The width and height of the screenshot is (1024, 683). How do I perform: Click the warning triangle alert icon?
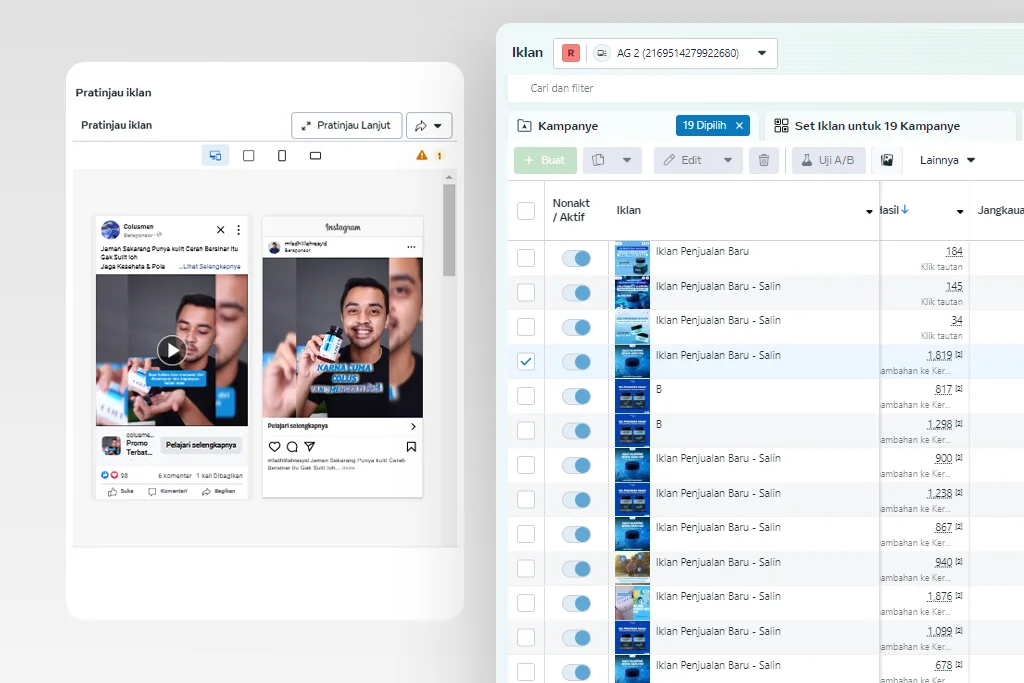(x=422, y=156)
